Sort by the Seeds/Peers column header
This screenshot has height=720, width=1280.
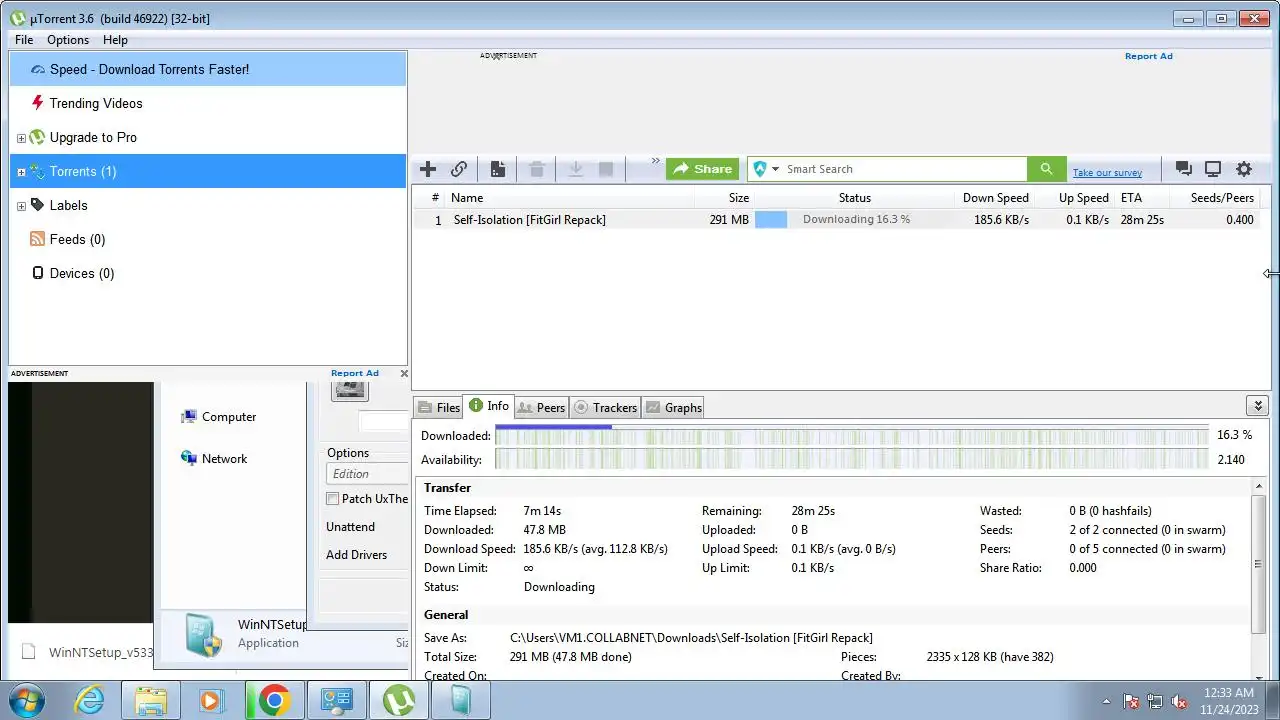coord(1222,198)
